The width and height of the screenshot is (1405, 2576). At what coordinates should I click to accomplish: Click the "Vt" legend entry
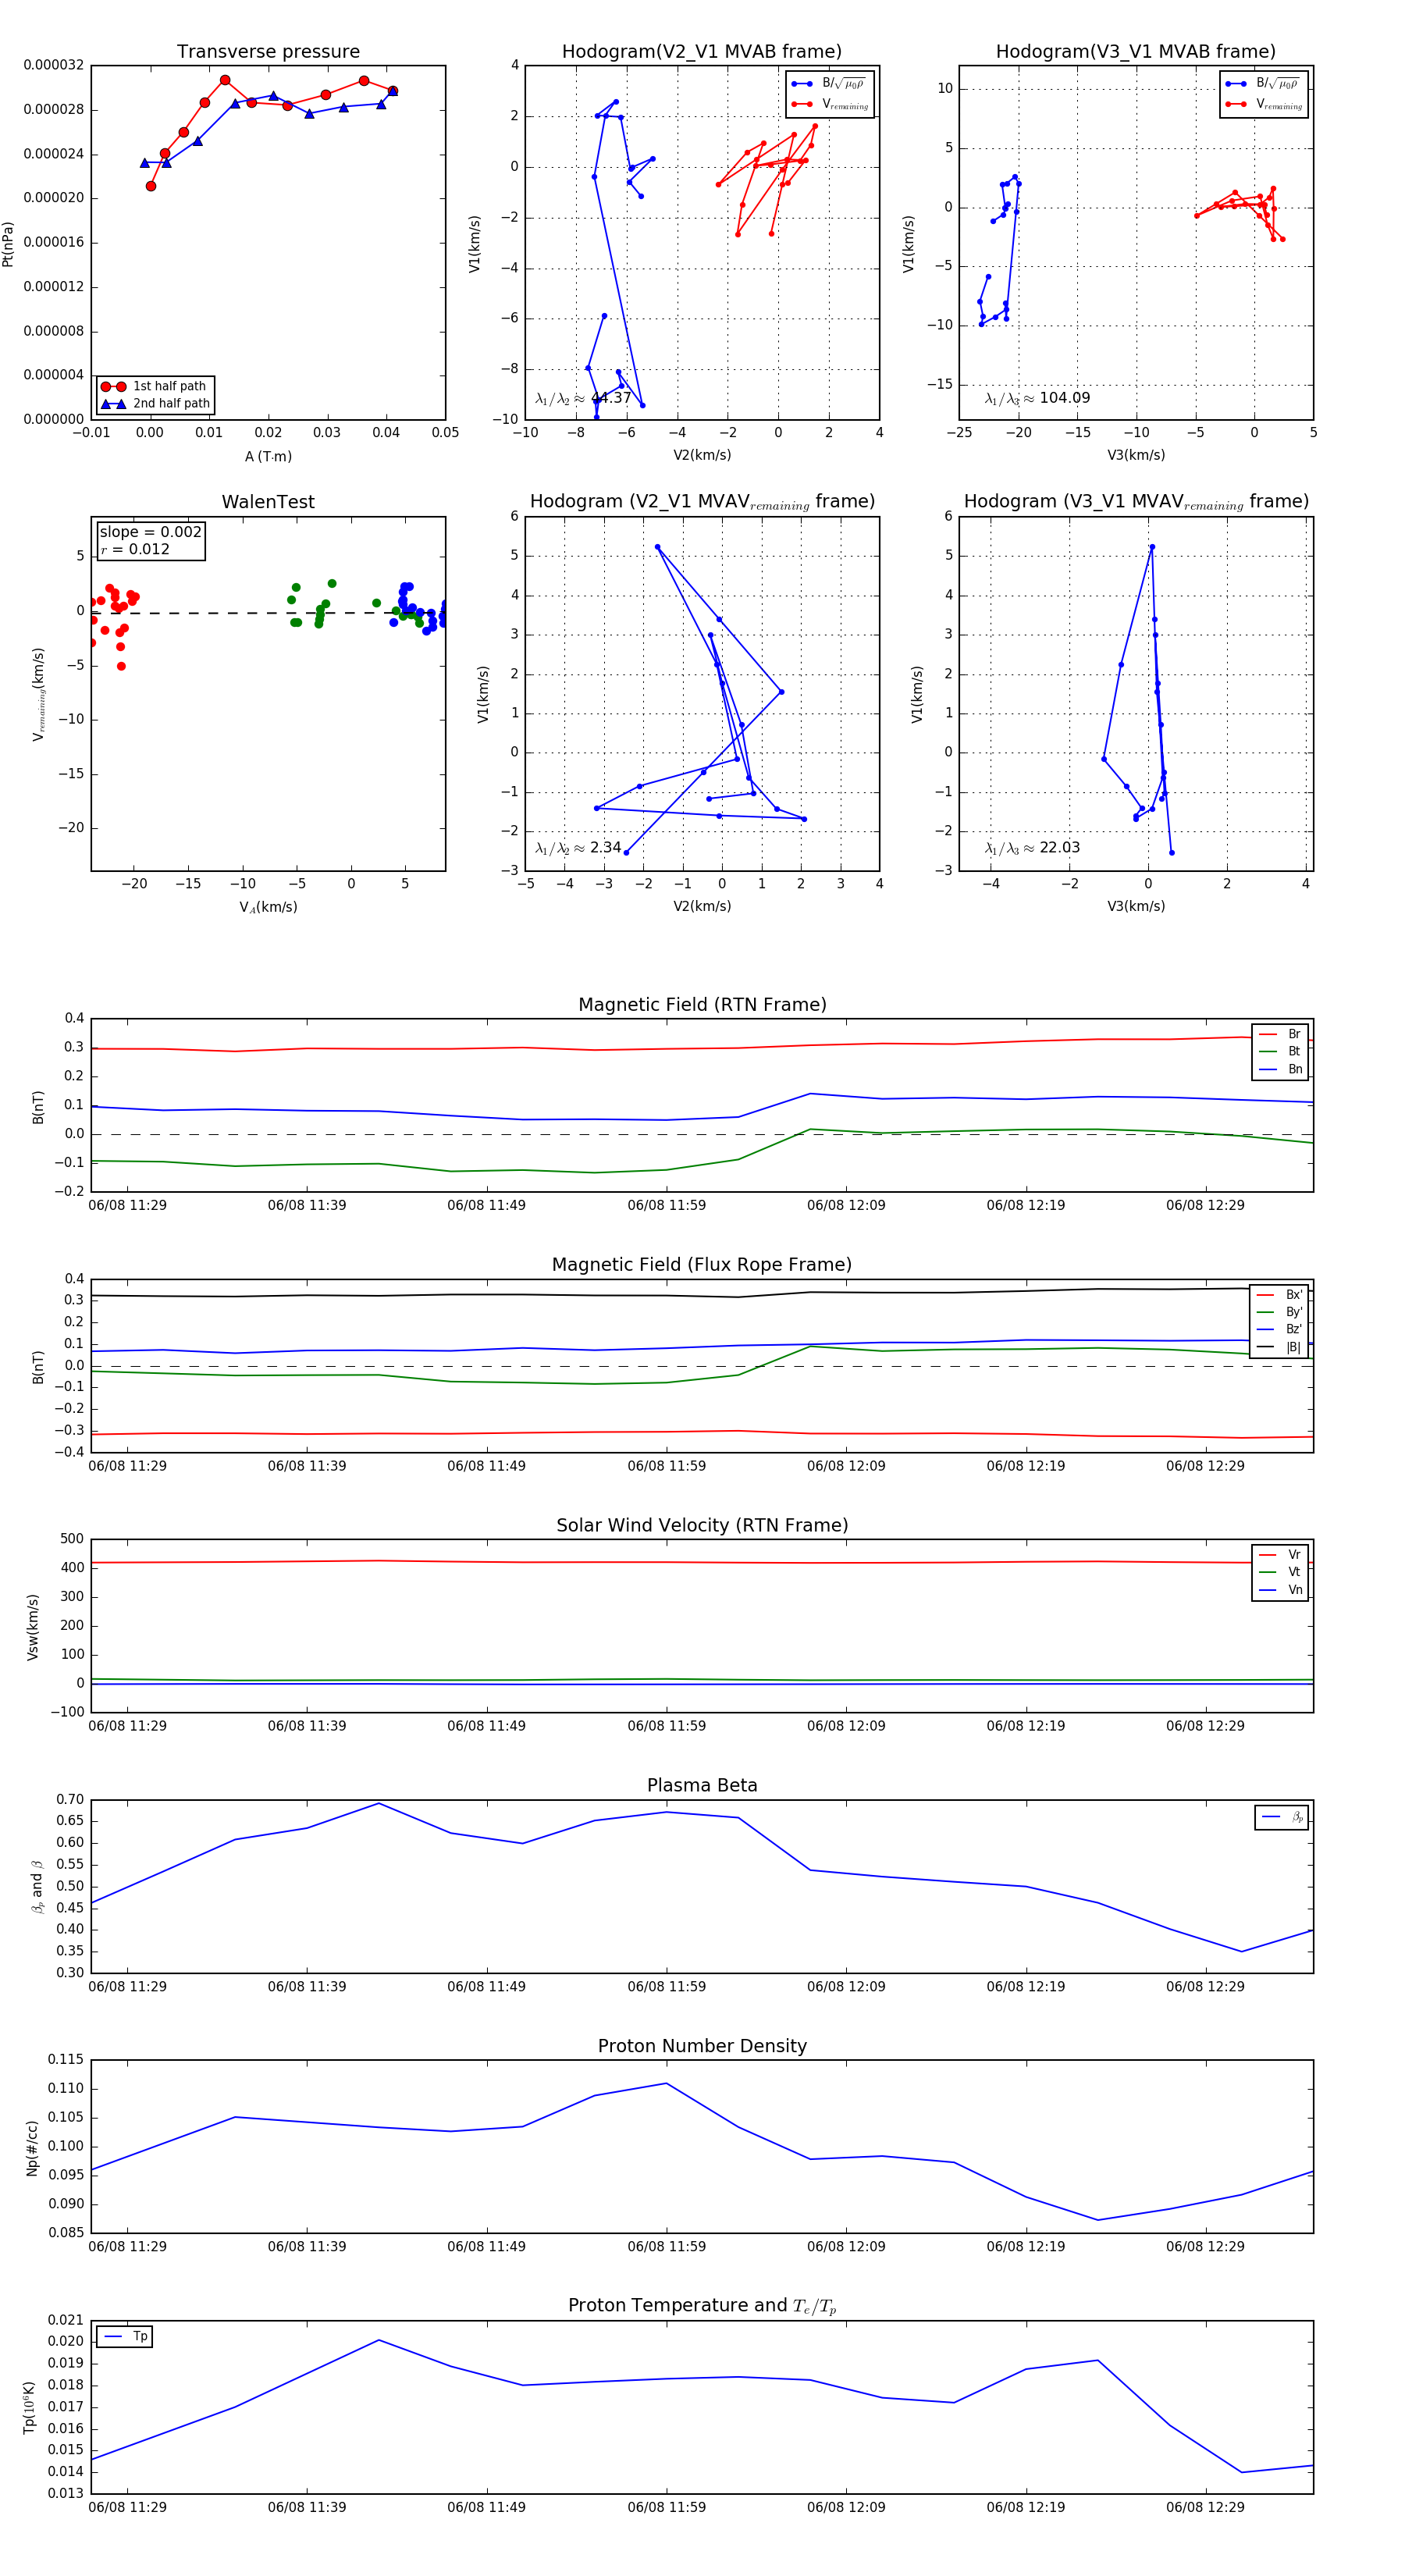pos(1280,1572)
